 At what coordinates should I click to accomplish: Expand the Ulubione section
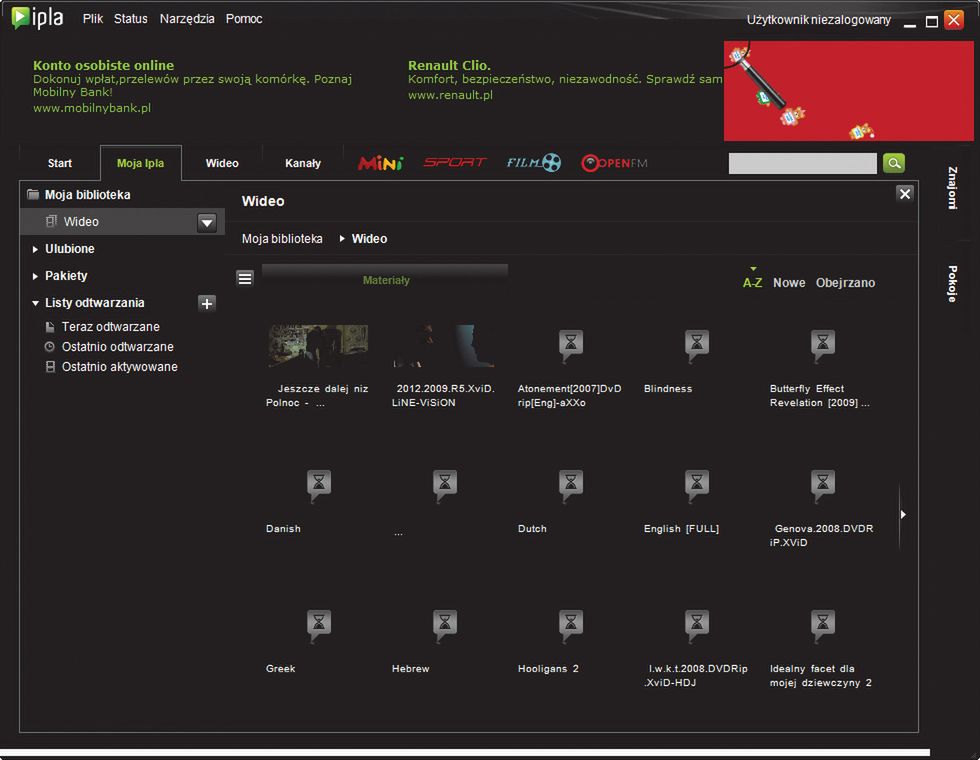pyautogui.click(x=36, y=249)
